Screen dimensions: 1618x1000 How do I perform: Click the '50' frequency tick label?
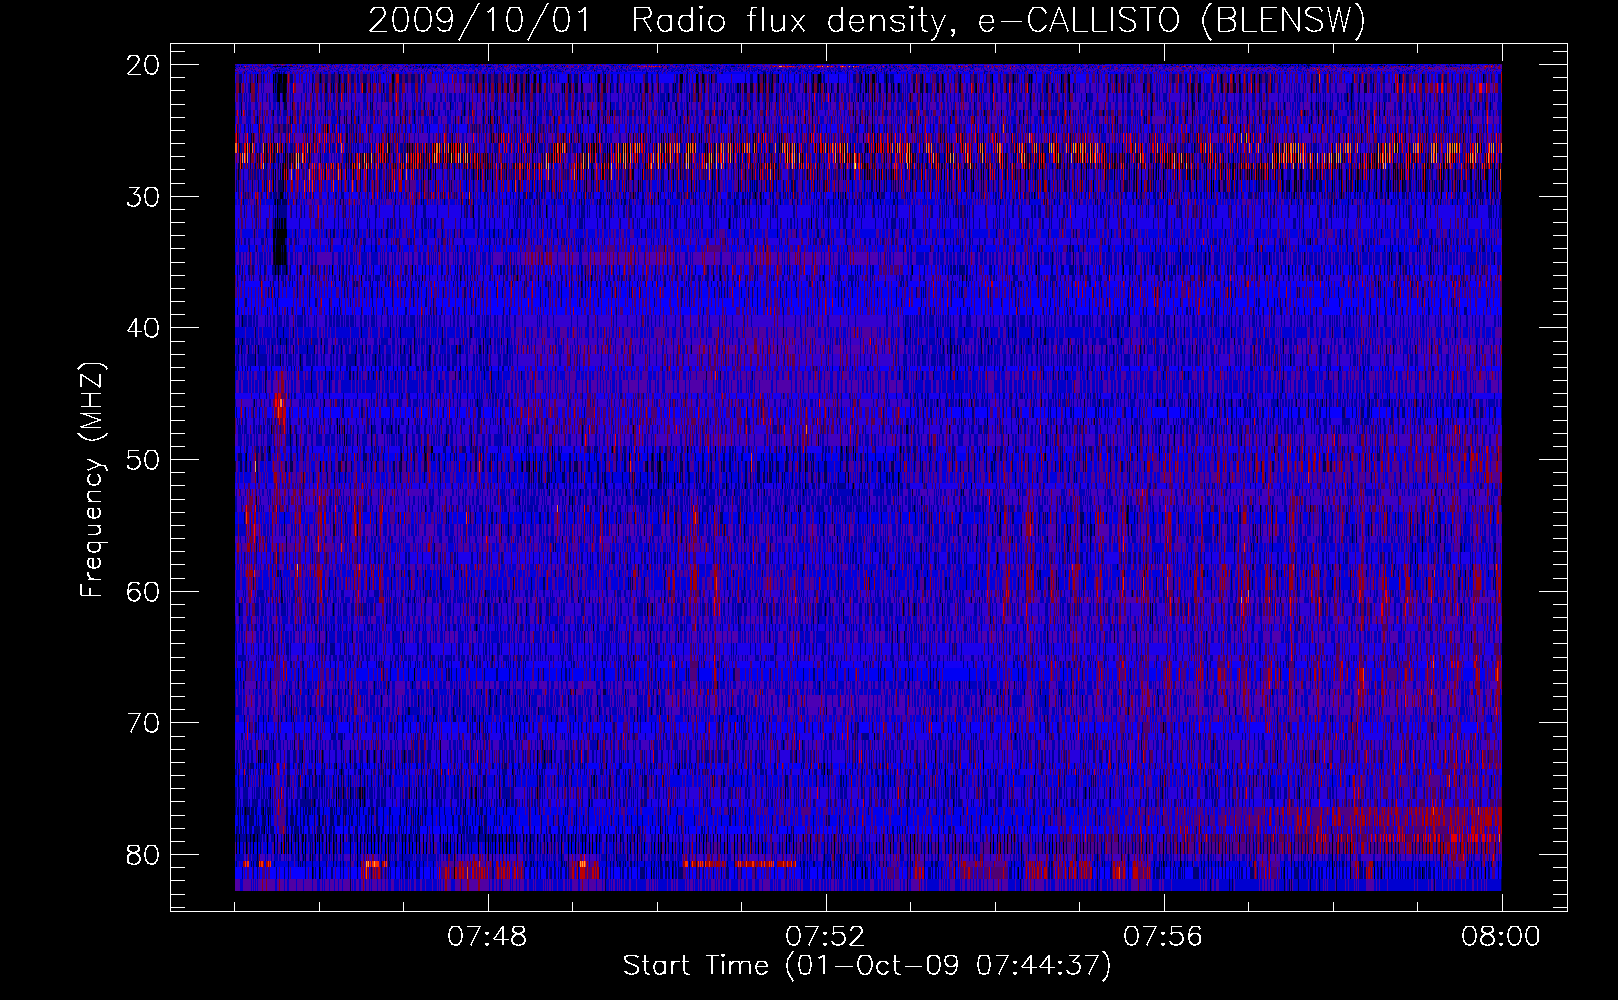pos(144,460)
